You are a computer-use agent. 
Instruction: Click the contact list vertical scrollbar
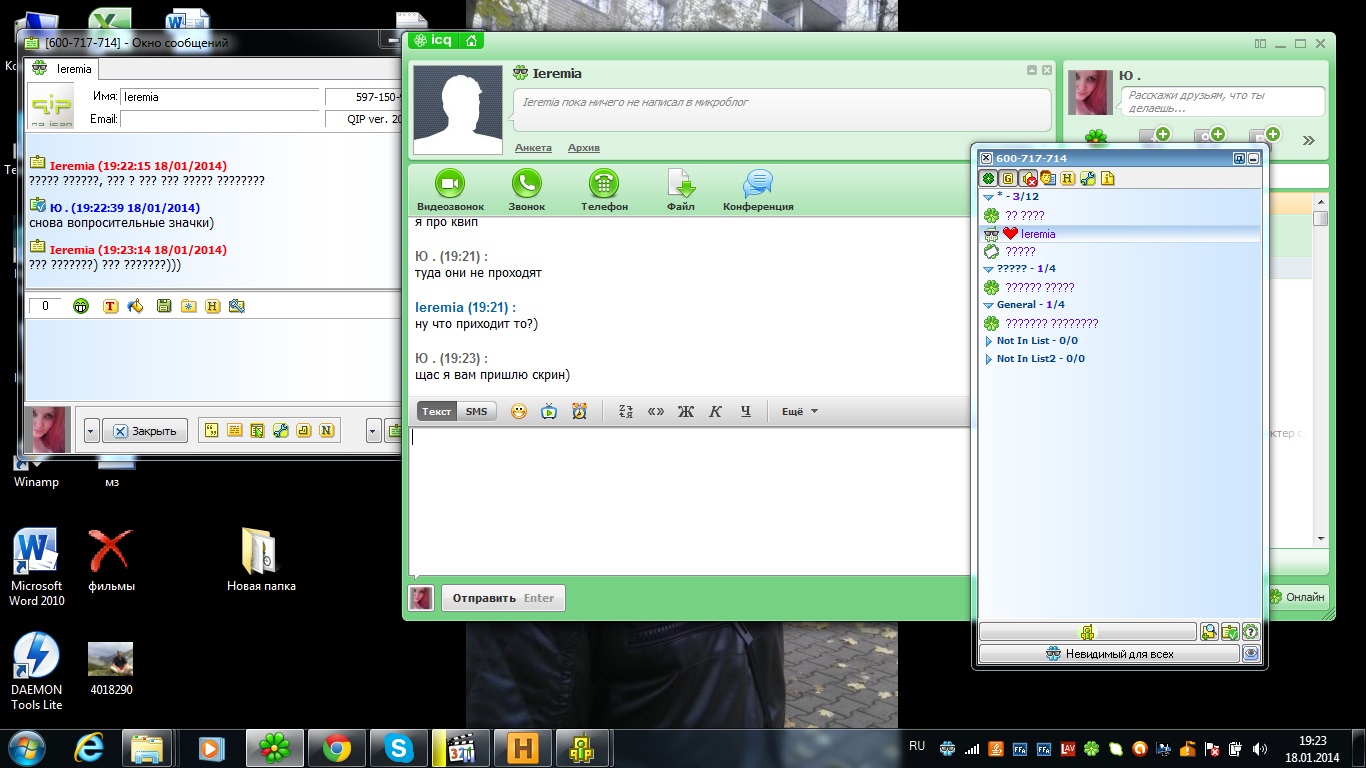click(x=1320, y=380)
